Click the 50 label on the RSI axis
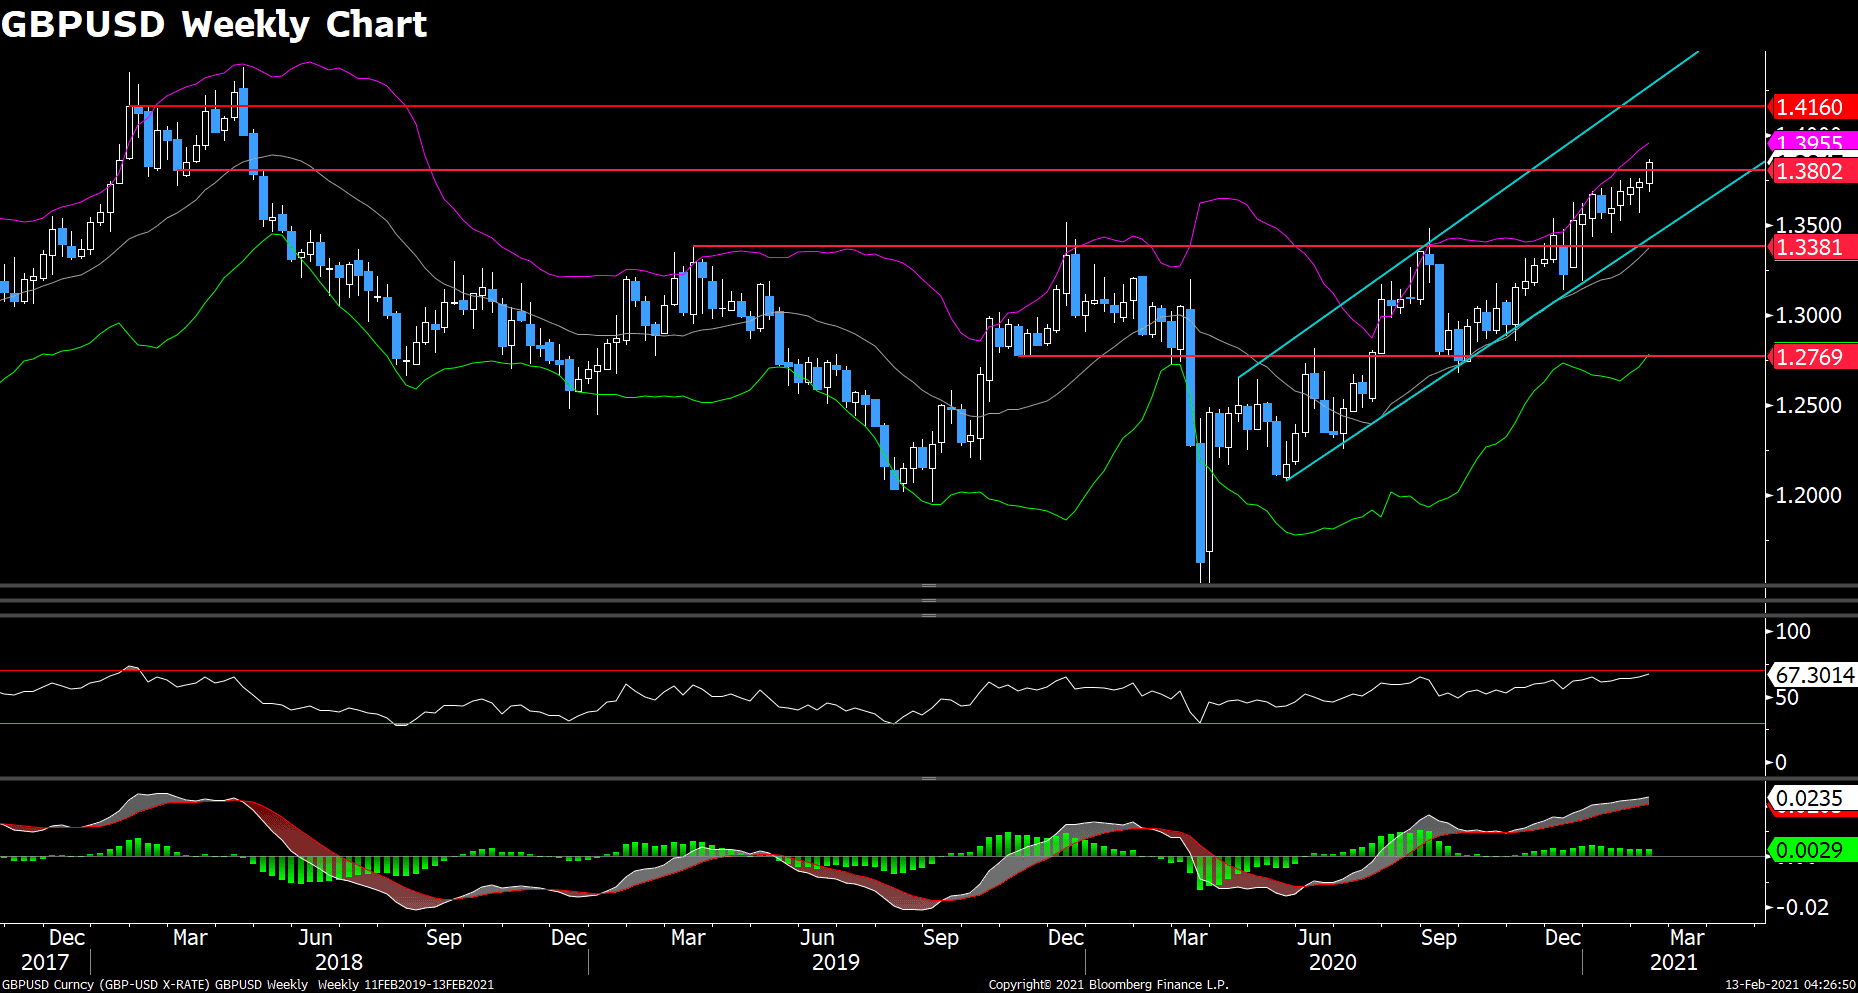This screenshot has height=993, width=1858. click(1787, 697)
